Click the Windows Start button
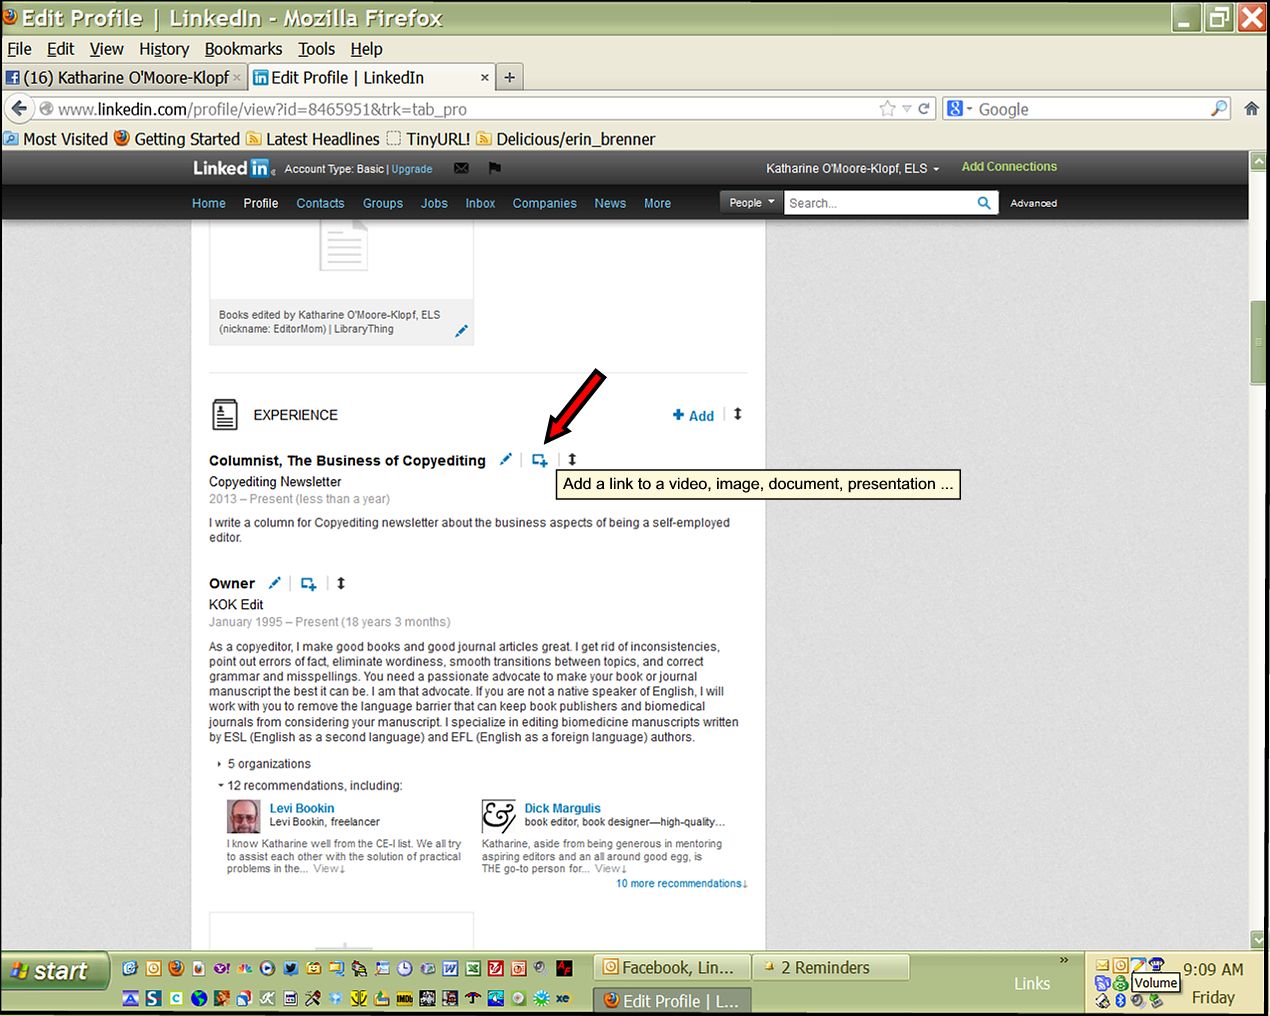1270x1016 pixels. coord(54,971)
